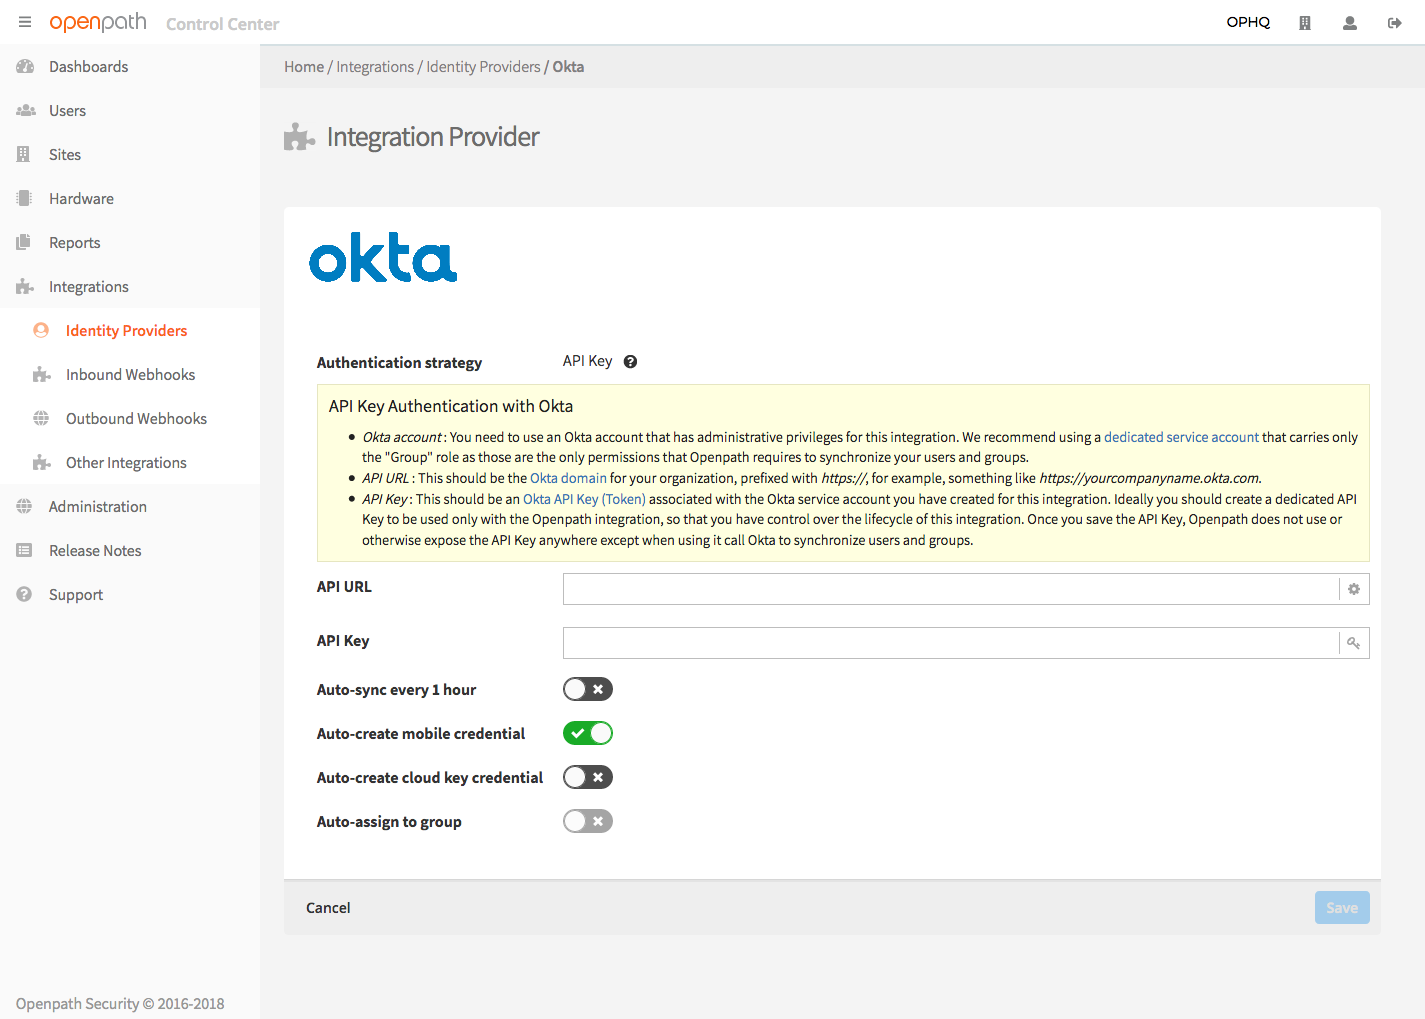The image size is (1425, 1019).
Task: Open the user profile icon in header
Action: point(1350,23)
